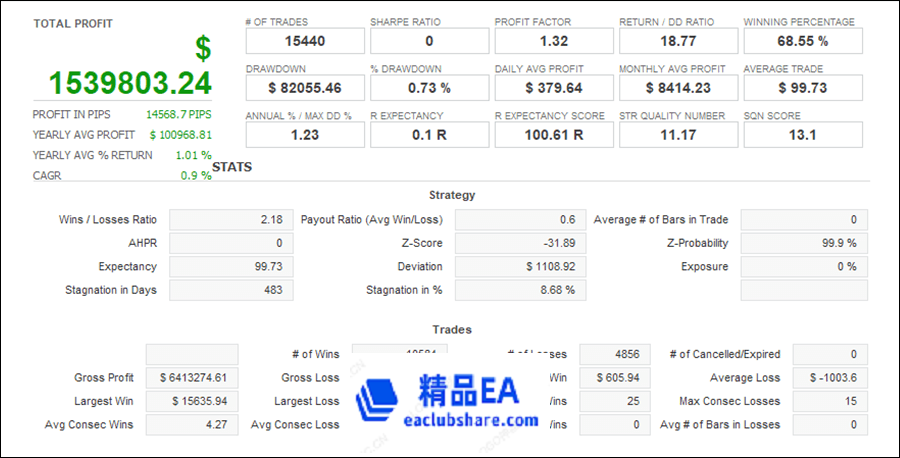The width and height of the screenshot is (900, 458).
Task: Select the Expectancy value 99.73
Action: tap(231, 267)
